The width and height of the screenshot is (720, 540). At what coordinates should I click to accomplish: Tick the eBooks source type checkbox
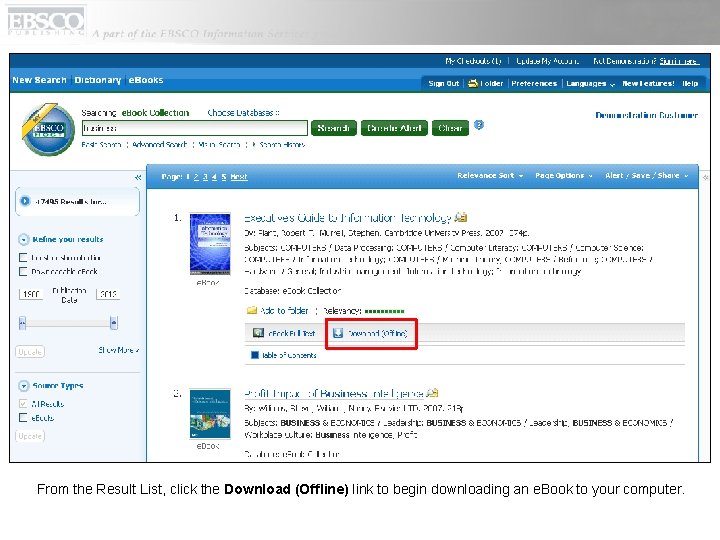coord(23,417)
